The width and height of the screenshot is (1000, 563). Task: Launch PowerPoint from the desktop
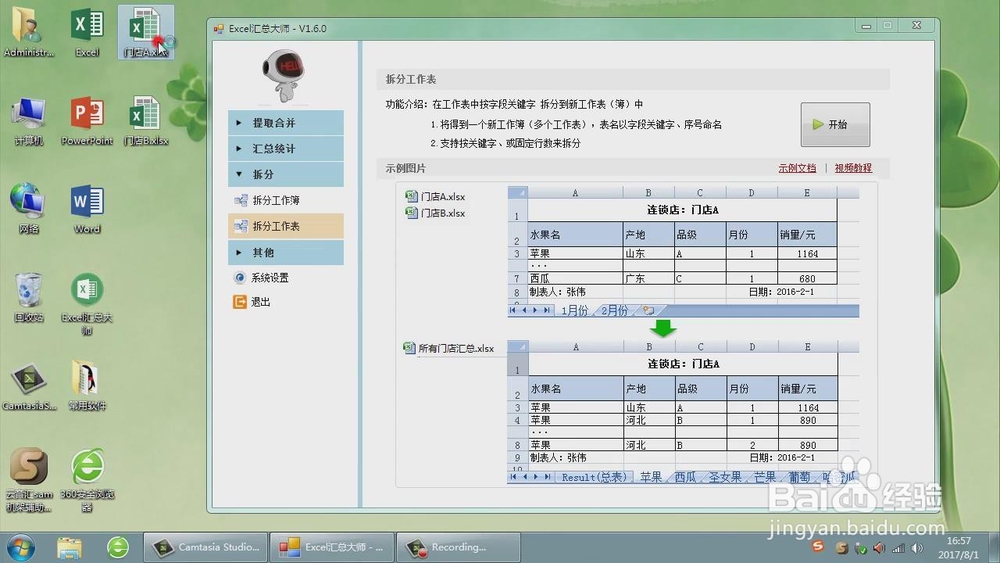[x=87, y=121]
